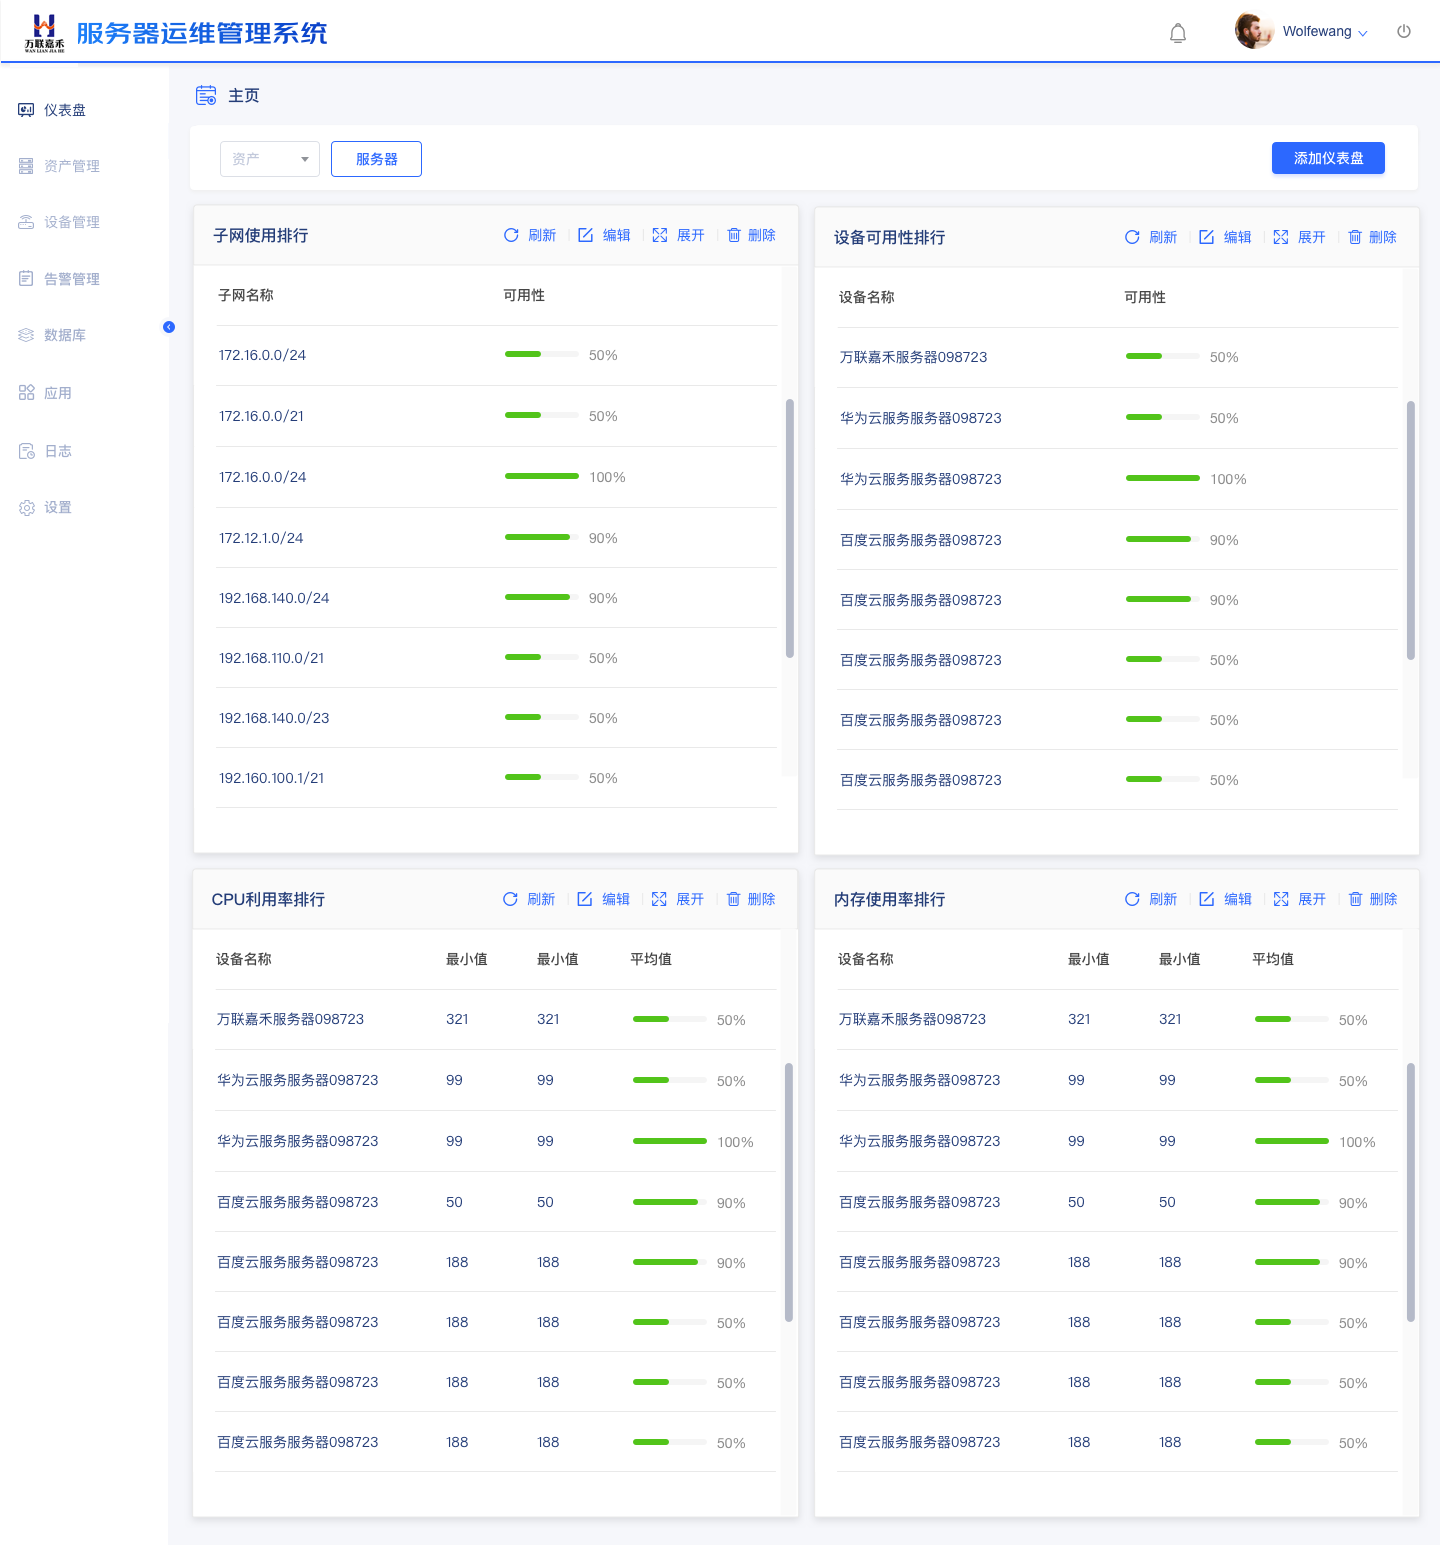1440x1545 pixels.
Task: Click the user avatar picture
Action: click(1253, 31)
